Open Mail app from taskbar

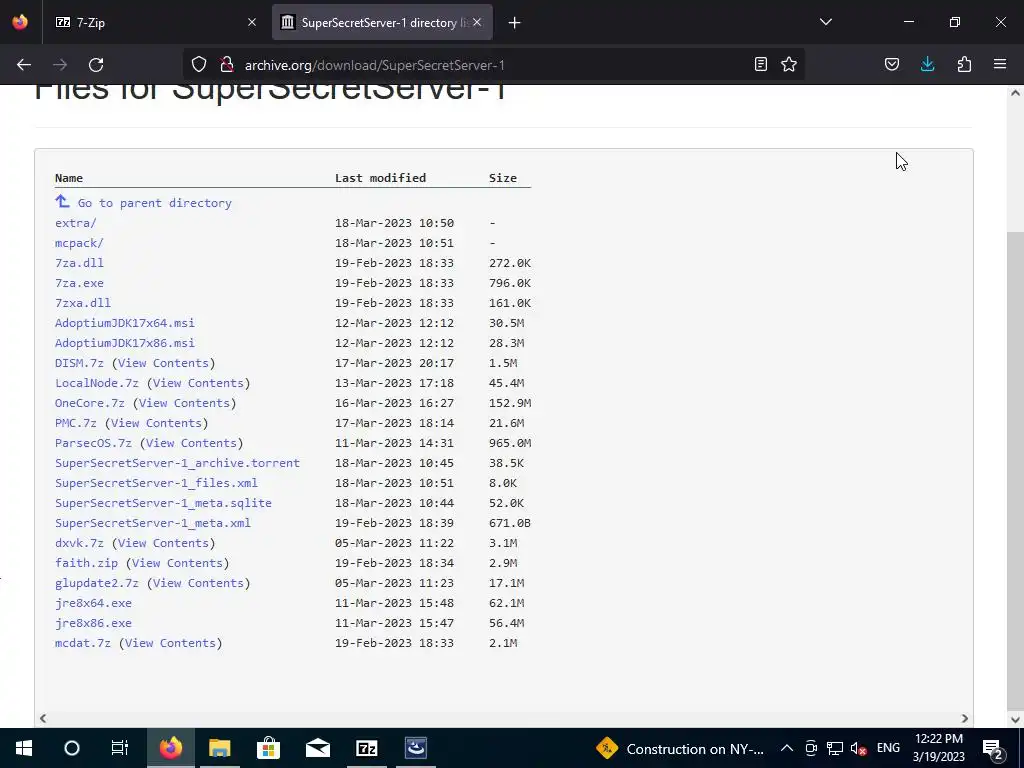pos(317,748)
